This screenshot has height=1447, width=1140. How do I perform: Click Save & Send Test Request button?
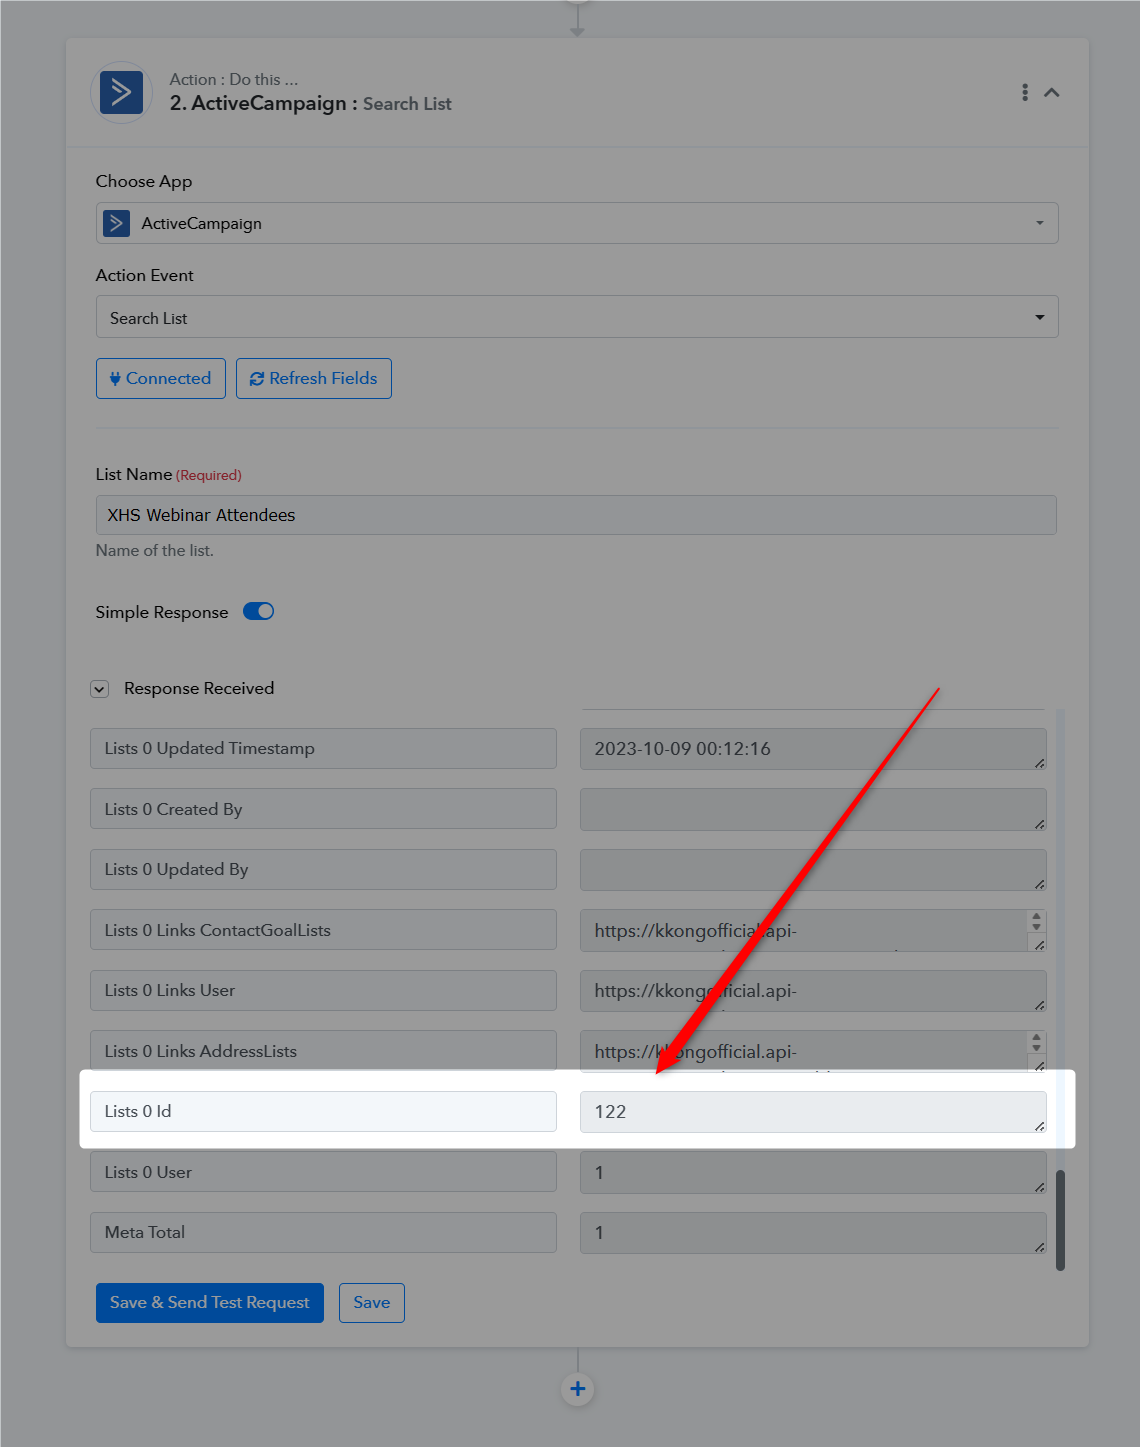tap(210, 1303)
